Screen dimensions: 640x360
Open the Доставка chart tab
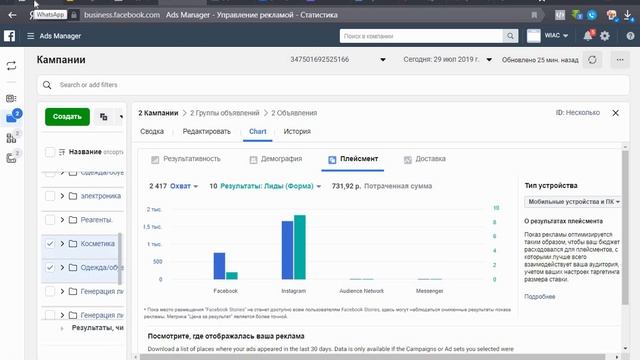[x=424, y=159]
